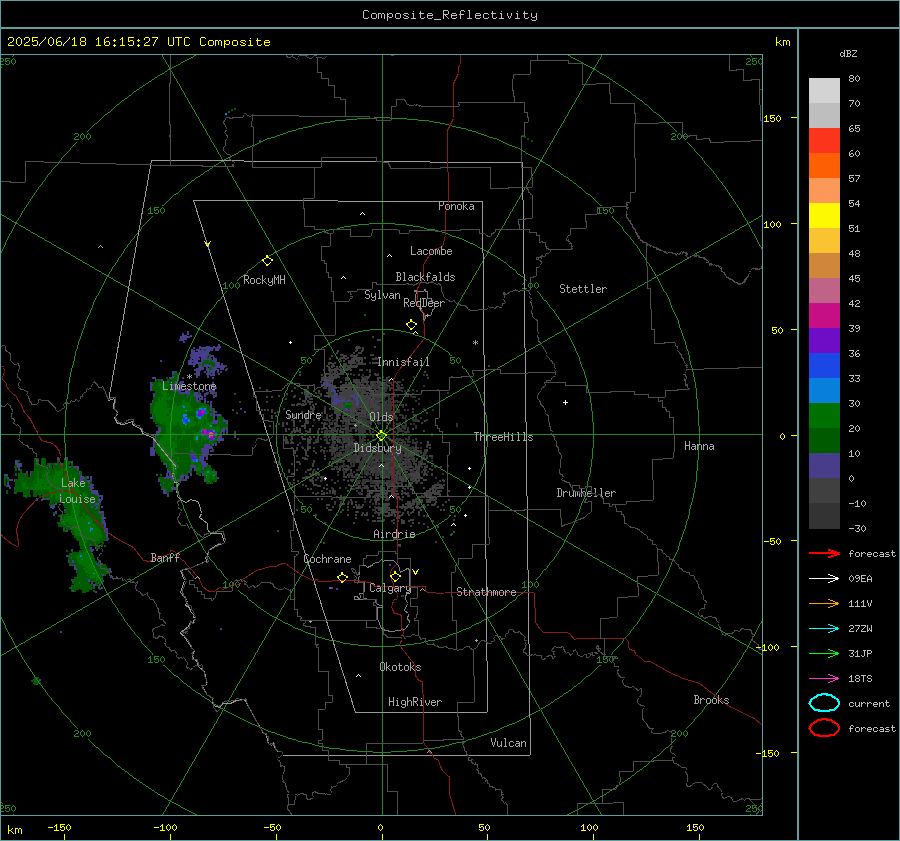This screenshot has width=900, height=841.
Task: Click the magenta 18TS arrow icon
Action: (824, 679)
